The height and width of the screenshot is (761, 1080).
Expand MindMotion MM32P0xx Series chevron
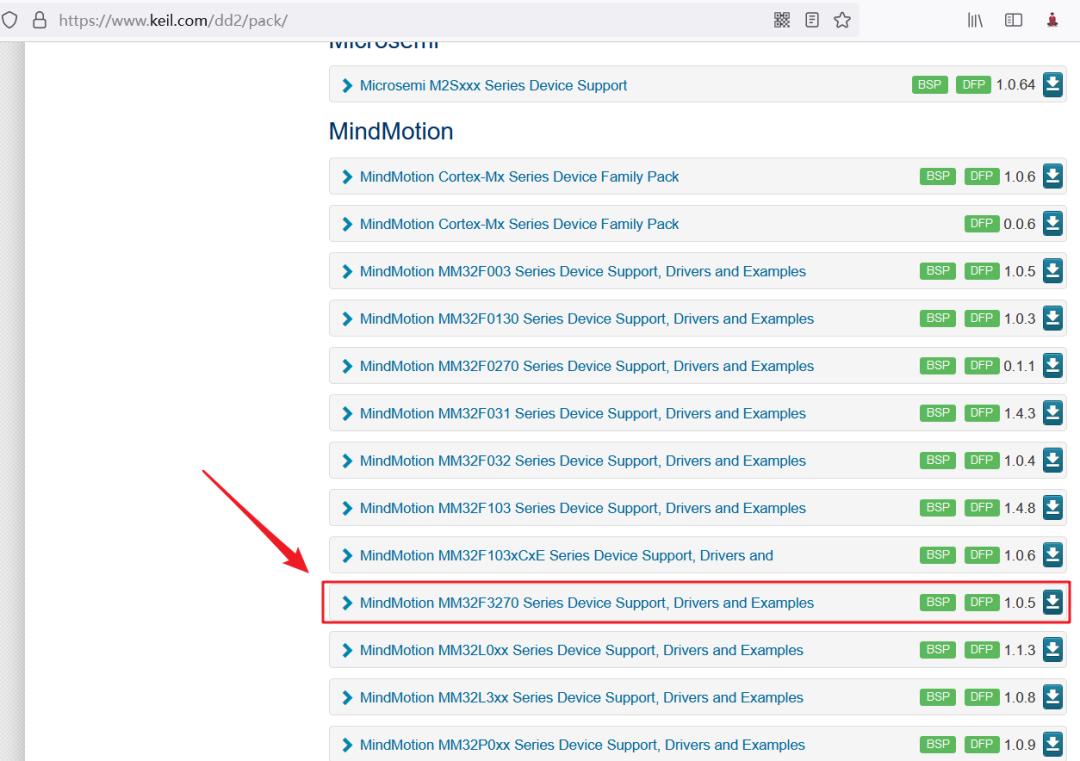[x=347, y=745]
